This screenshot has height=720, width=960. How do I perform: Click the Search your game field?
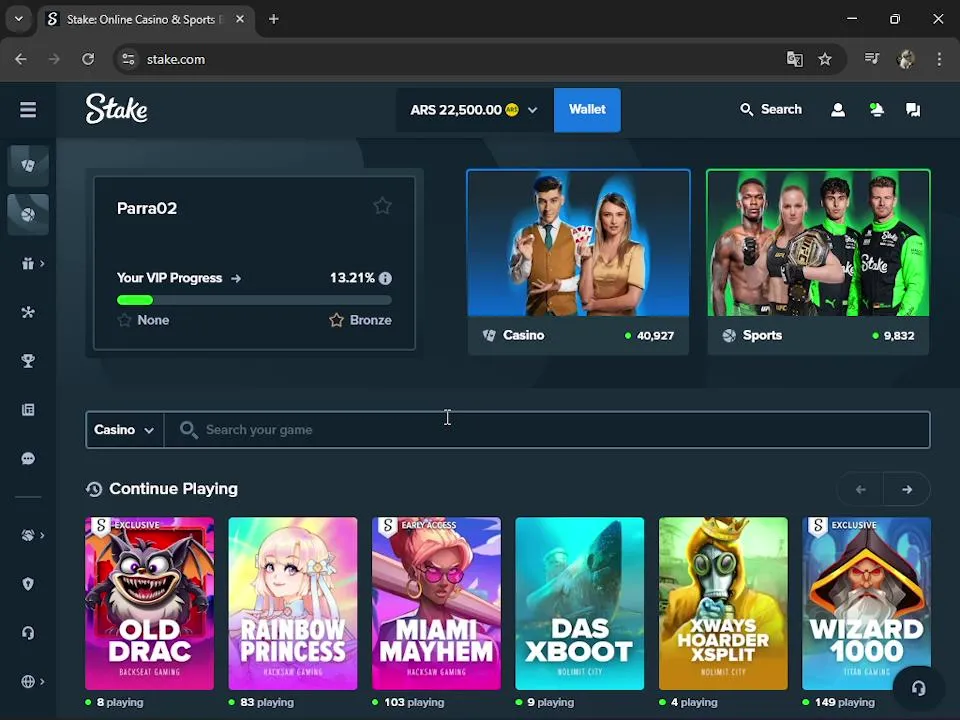pos(547,430)
